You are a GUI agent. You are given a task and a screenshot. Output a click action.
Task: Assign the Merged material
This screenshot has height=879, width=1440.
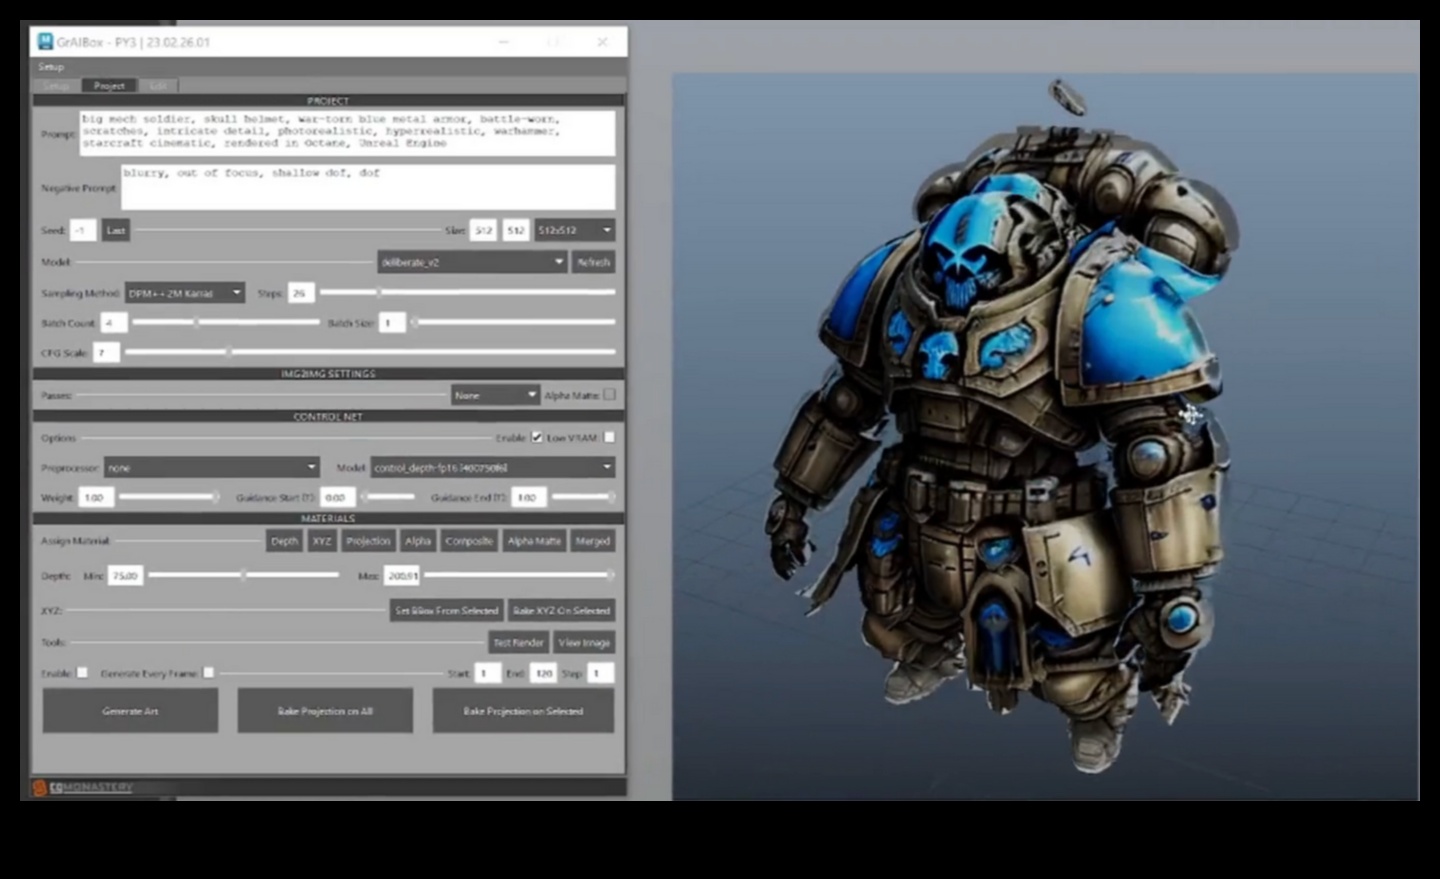(592, 540)
